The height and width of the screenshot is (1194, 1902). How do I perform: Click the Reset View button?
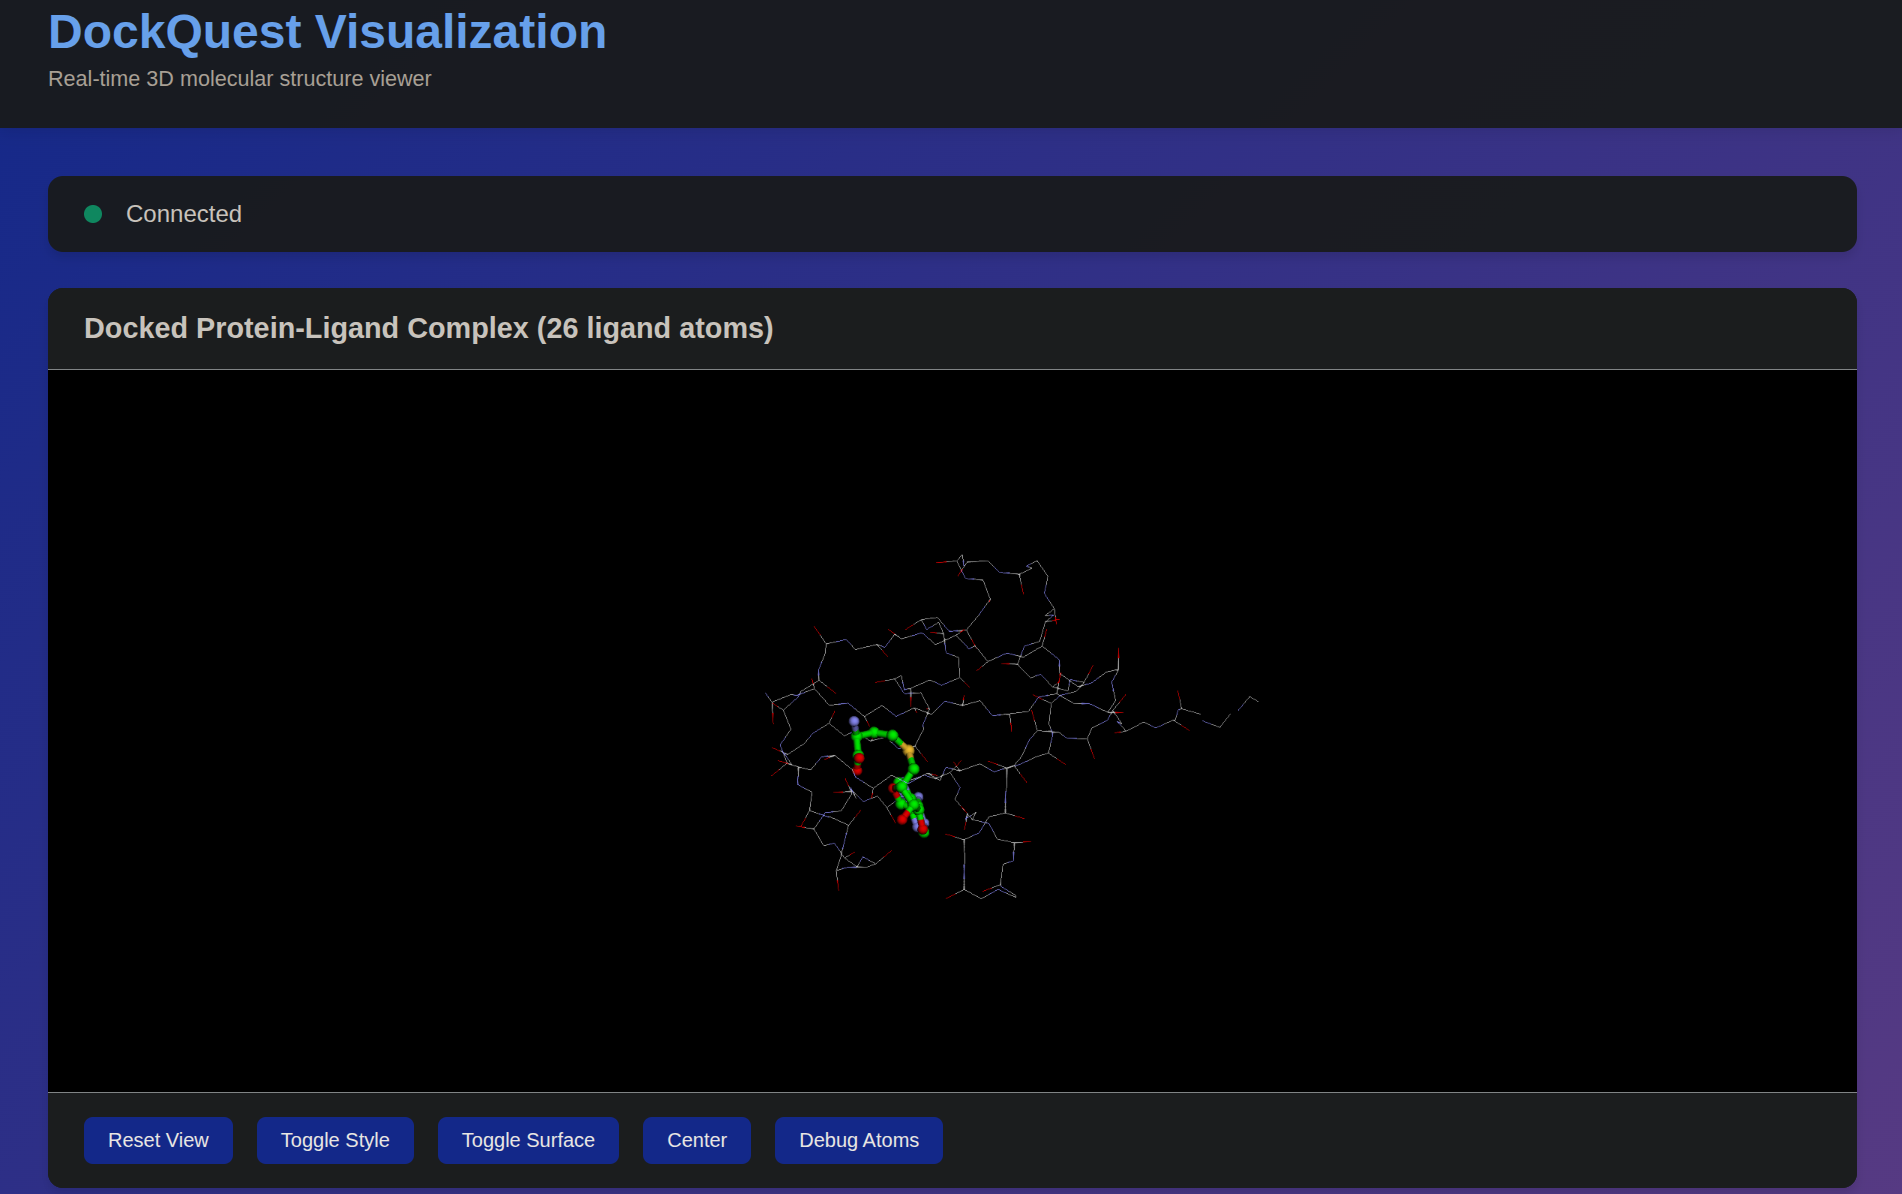[x=158, y=1140]
